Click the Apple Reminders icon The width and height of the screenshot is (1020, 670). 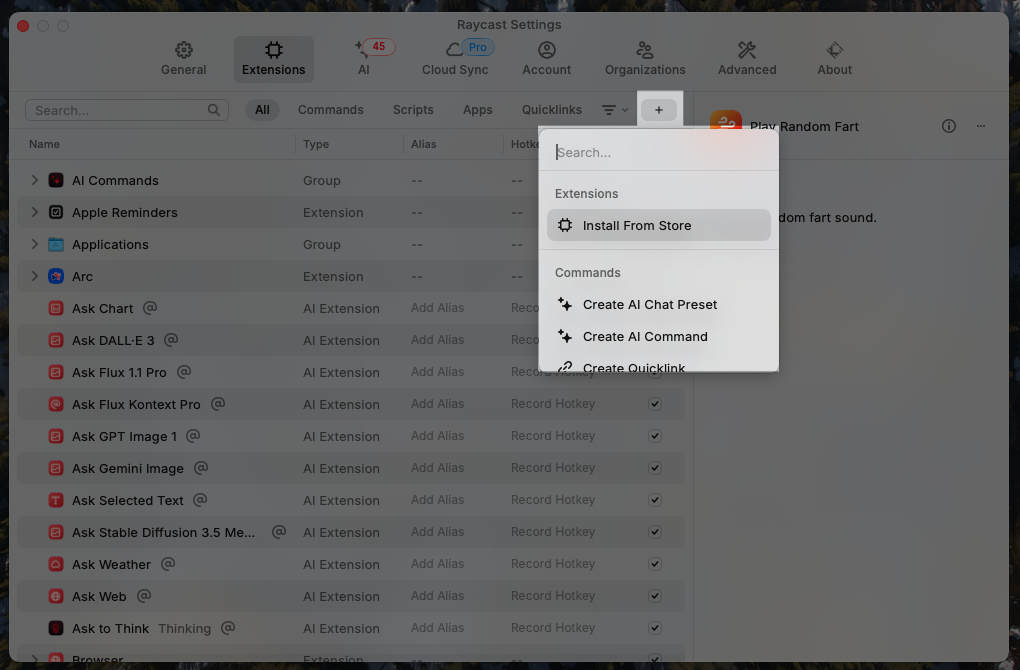click(x=56, y=212)
